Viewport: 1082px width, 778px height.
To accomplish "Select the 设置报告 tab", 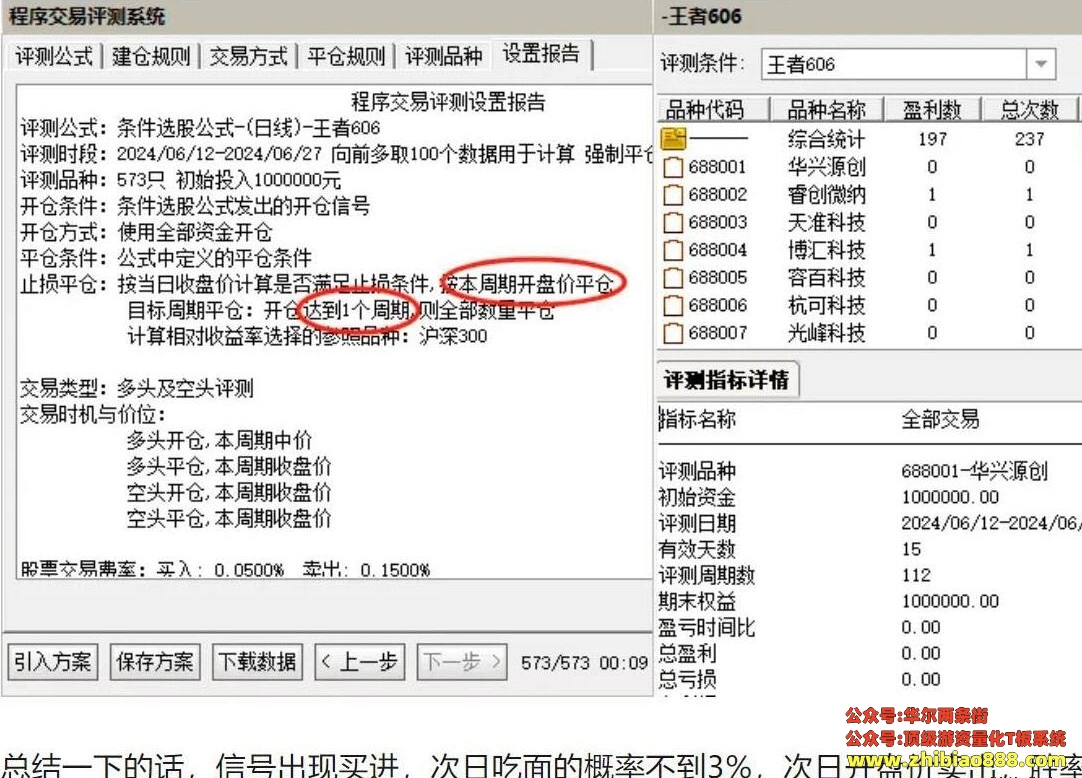I will 542,54.
